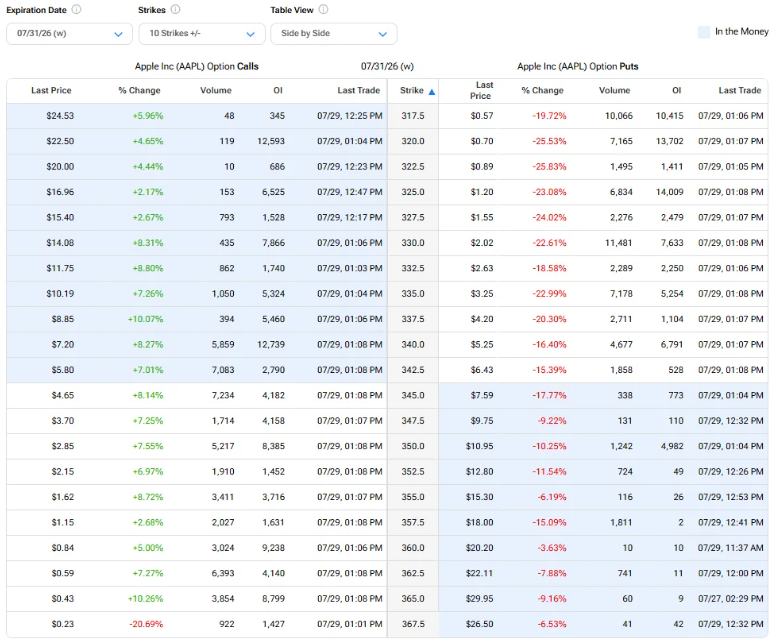This screenshot has width=777, height=642.
Task: Click call last price $22.50
Action: [x=60, y=141]
